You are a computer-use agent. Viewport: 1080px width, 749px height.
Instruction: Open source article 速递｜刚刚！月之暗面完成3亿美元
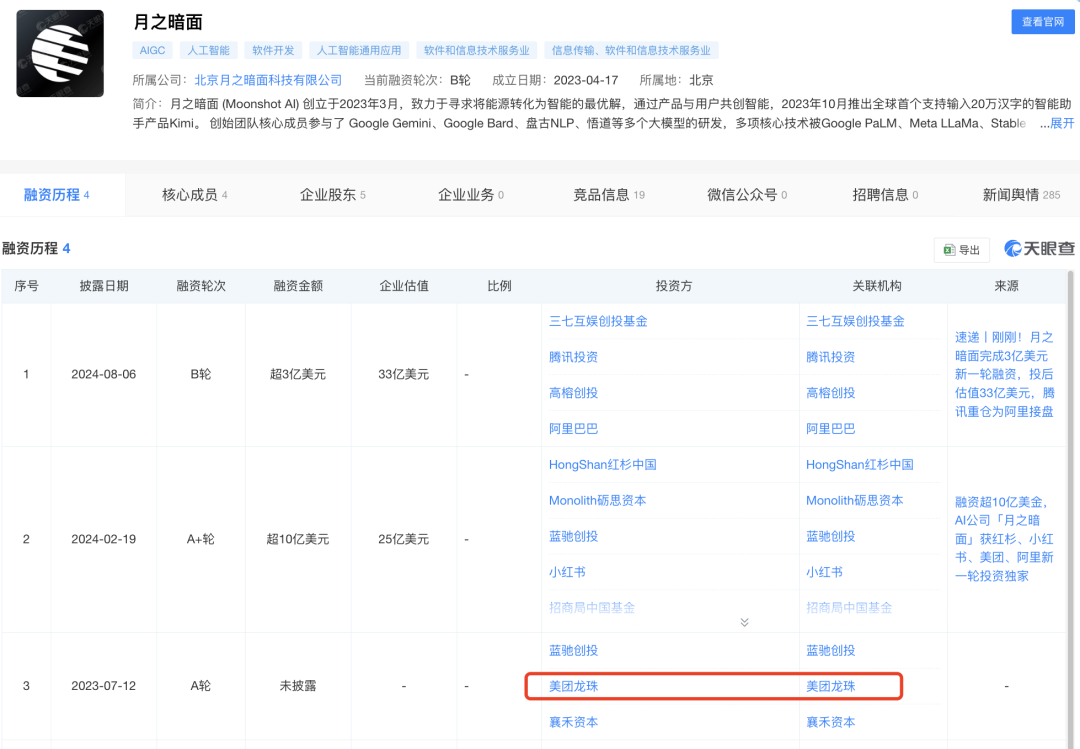[1004, 374]
